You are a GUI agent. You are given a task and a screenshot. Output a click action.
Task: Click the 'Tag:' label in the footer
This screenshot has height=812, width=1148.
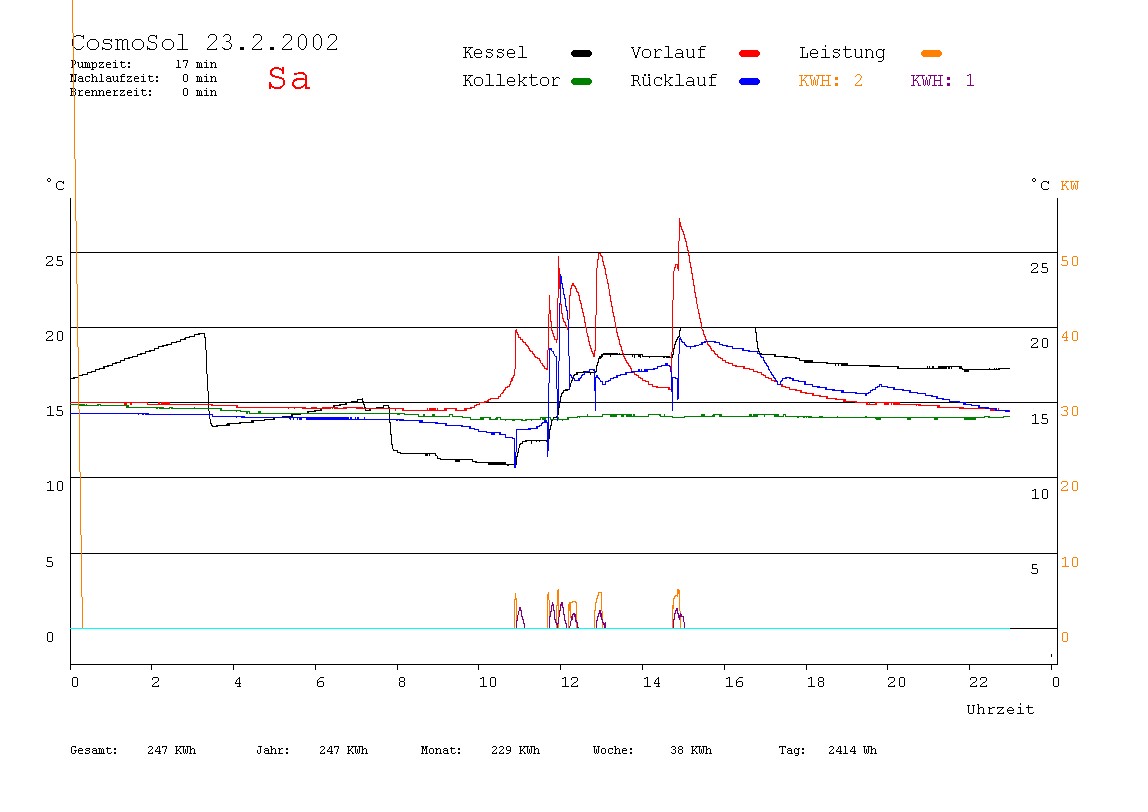(791, 750)
